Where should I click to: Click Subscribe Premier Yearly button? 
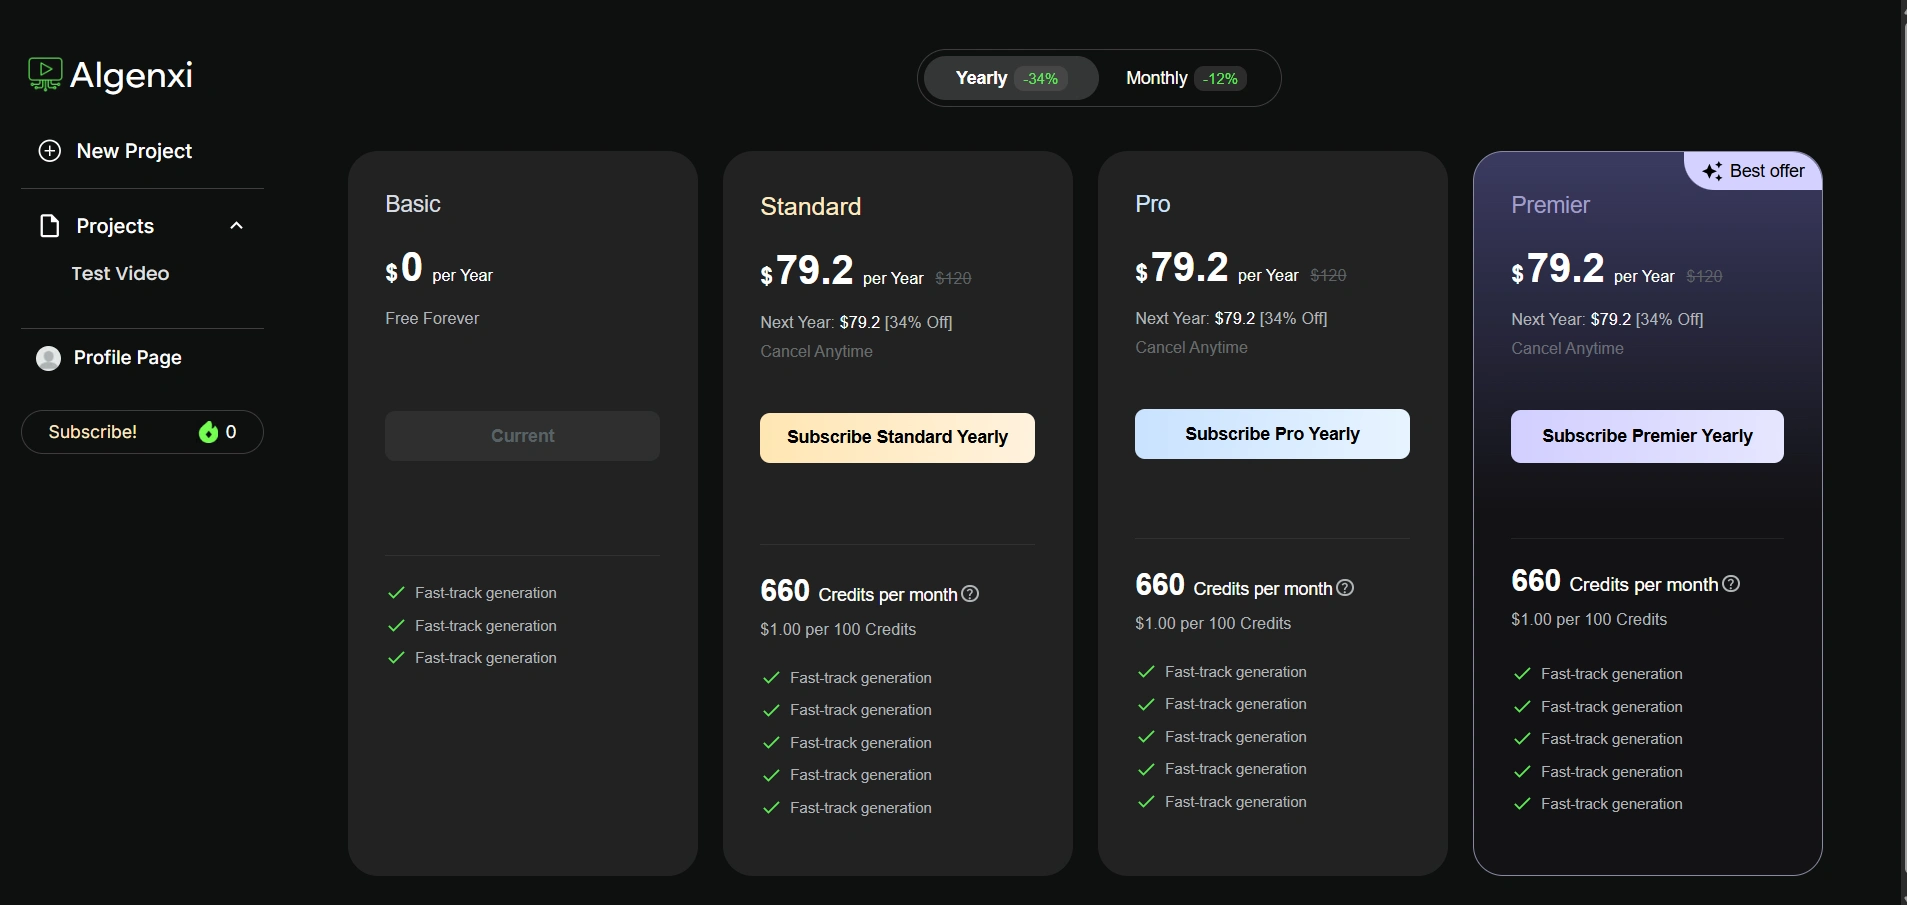point(1647,436)
